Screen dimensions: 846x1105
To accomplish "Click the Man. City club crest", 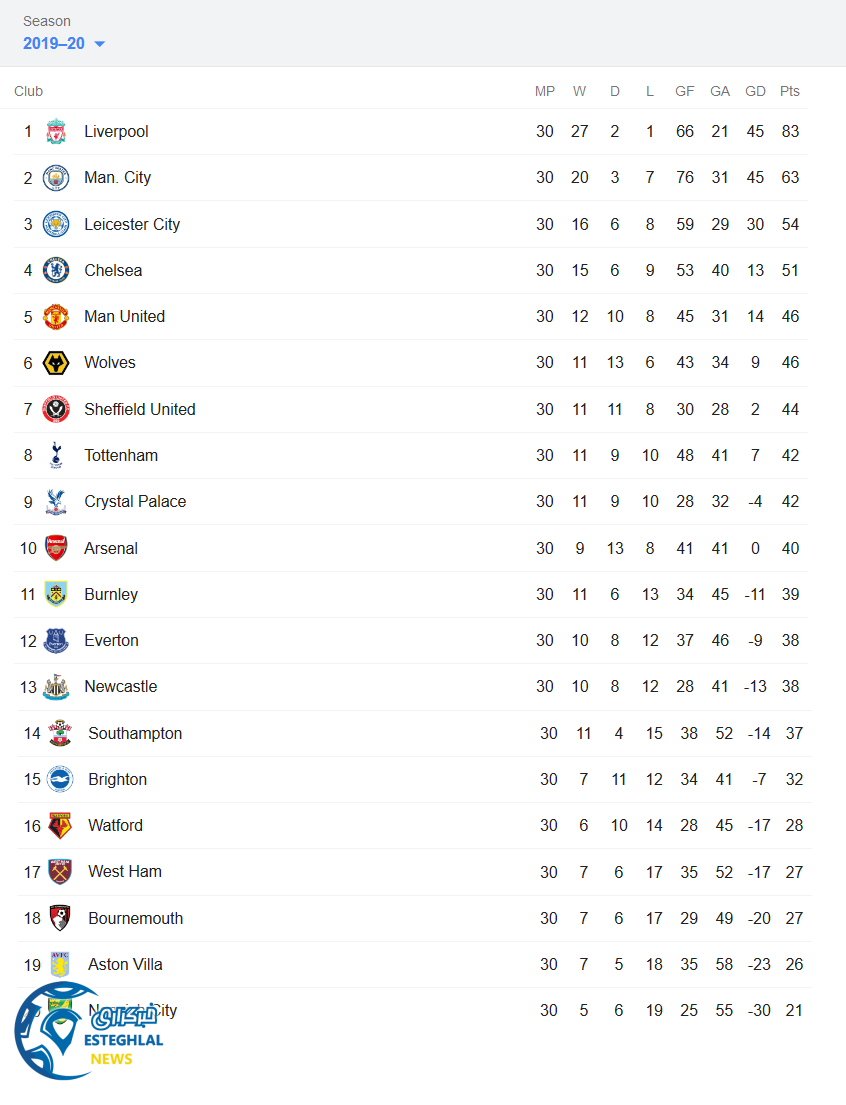I will [56, 178].
